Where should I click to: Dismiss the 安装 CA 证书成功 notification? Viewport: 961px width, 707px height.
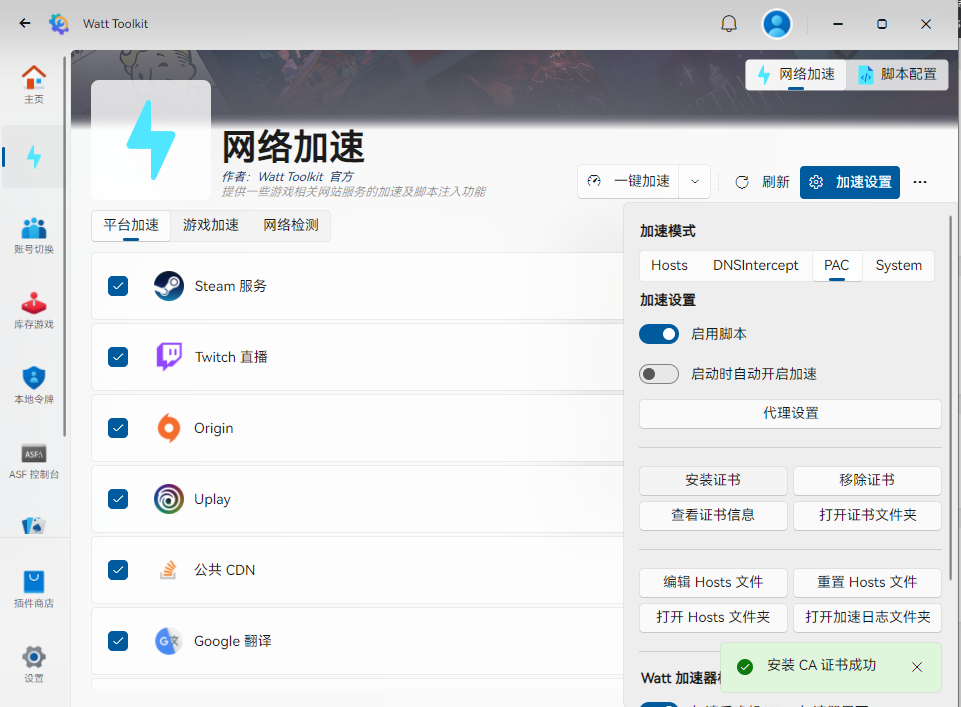[917, 667]
